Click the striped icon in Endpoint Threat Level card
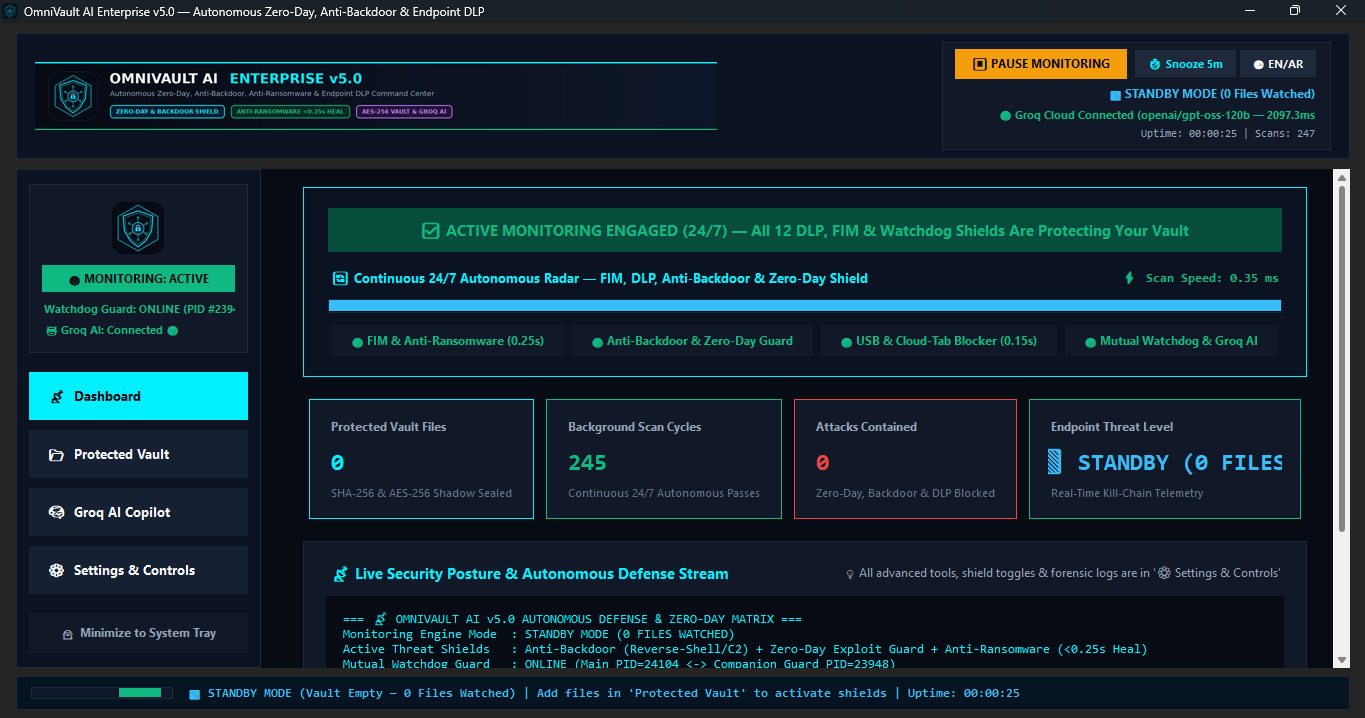The width and height of the screenshot is (1365, 718). [1055, 462]
